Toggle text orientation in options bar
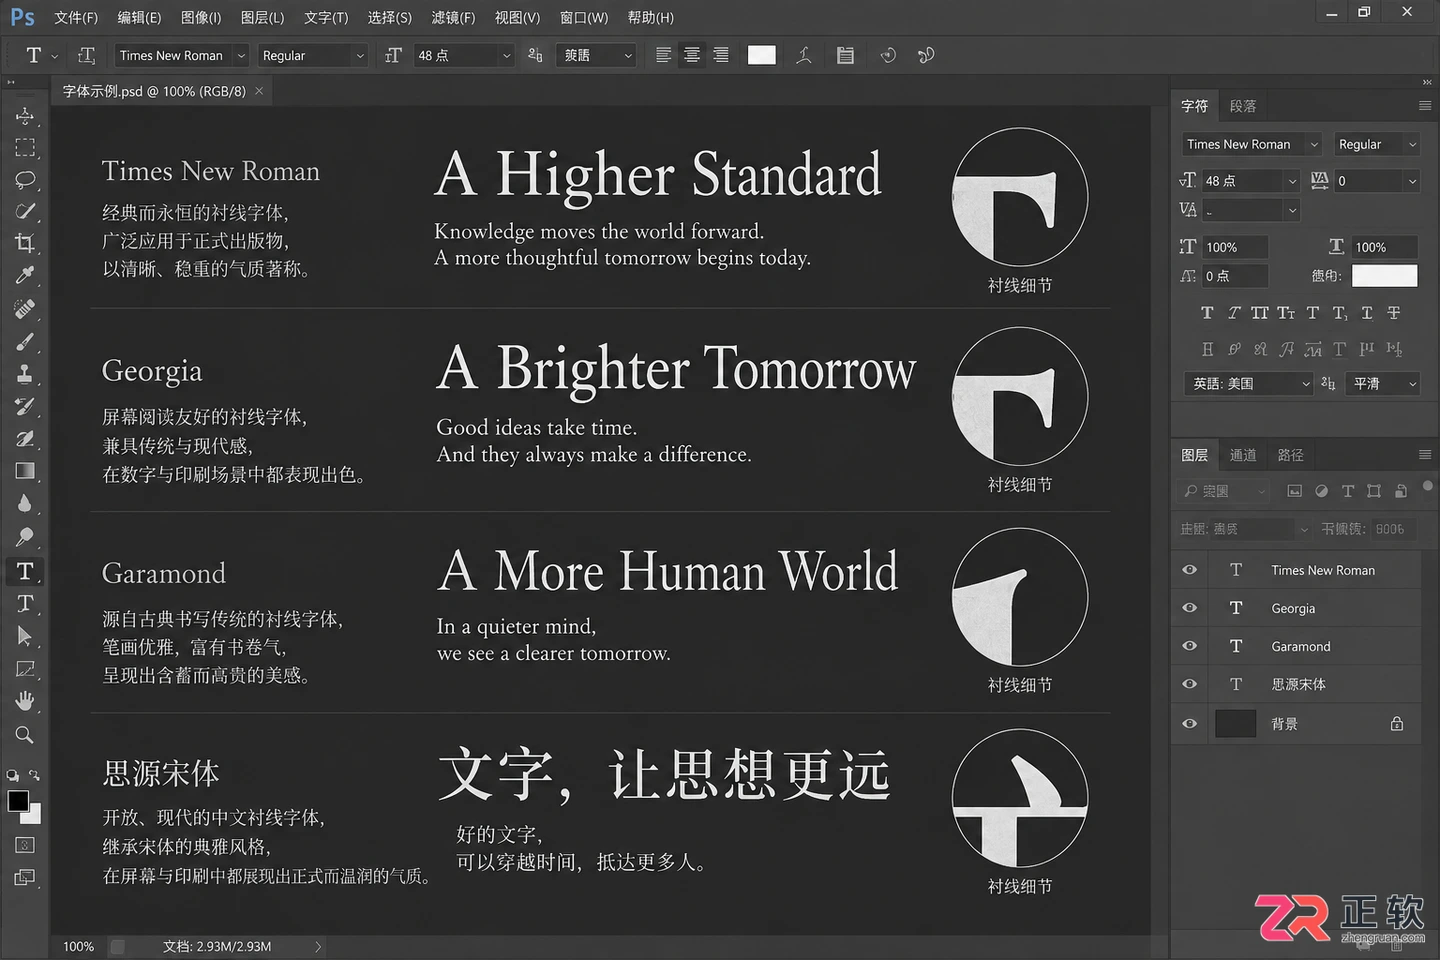Viewport: 1440px width, 960px height. pos(87,55)
